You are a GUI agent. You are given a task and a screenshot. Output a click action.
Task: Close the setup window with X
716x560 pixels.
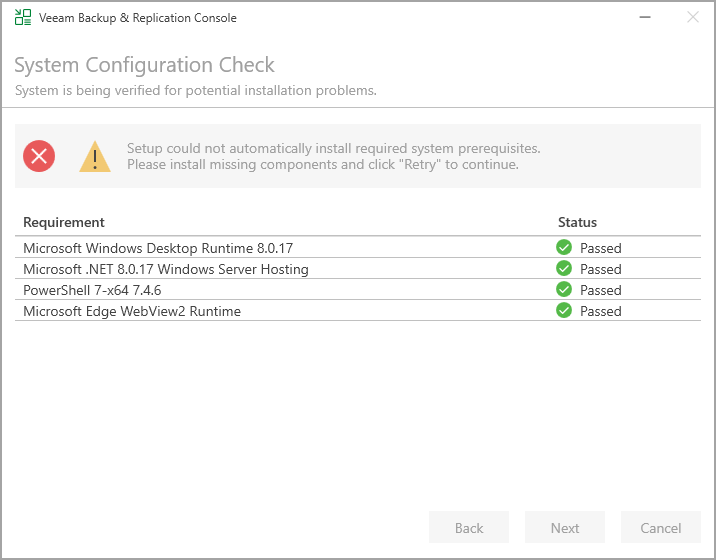click(x=693, y=17)
